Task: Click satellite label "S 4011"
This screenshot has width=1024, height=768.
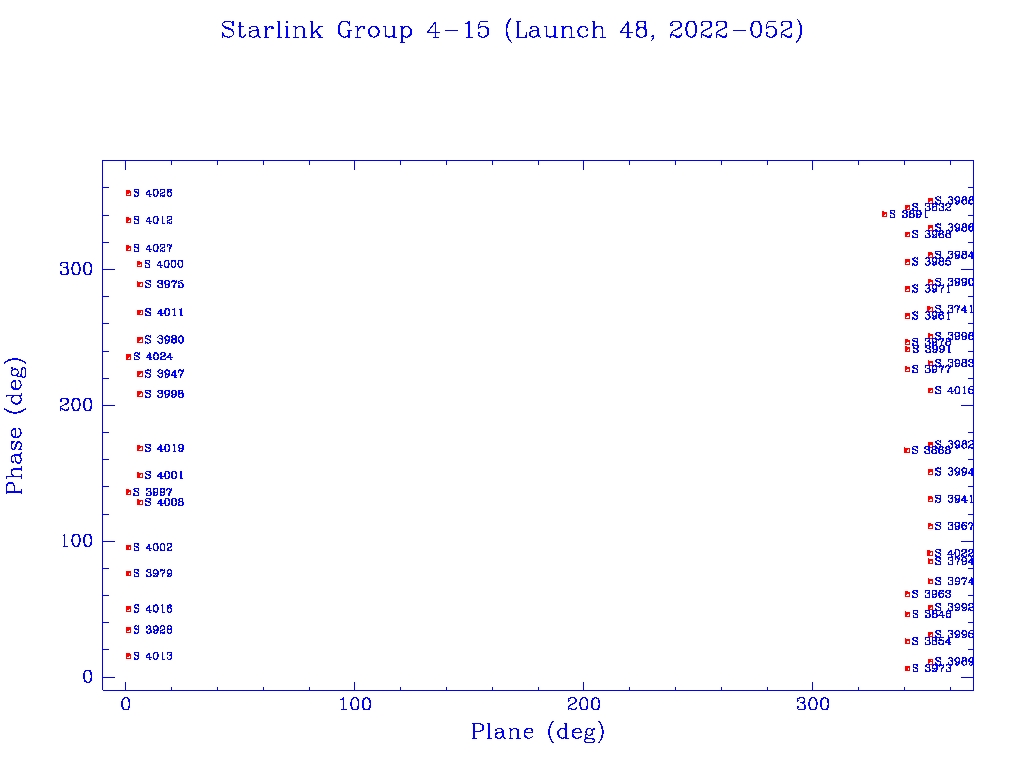Action: pyautogui.click(x=164, y=313)
